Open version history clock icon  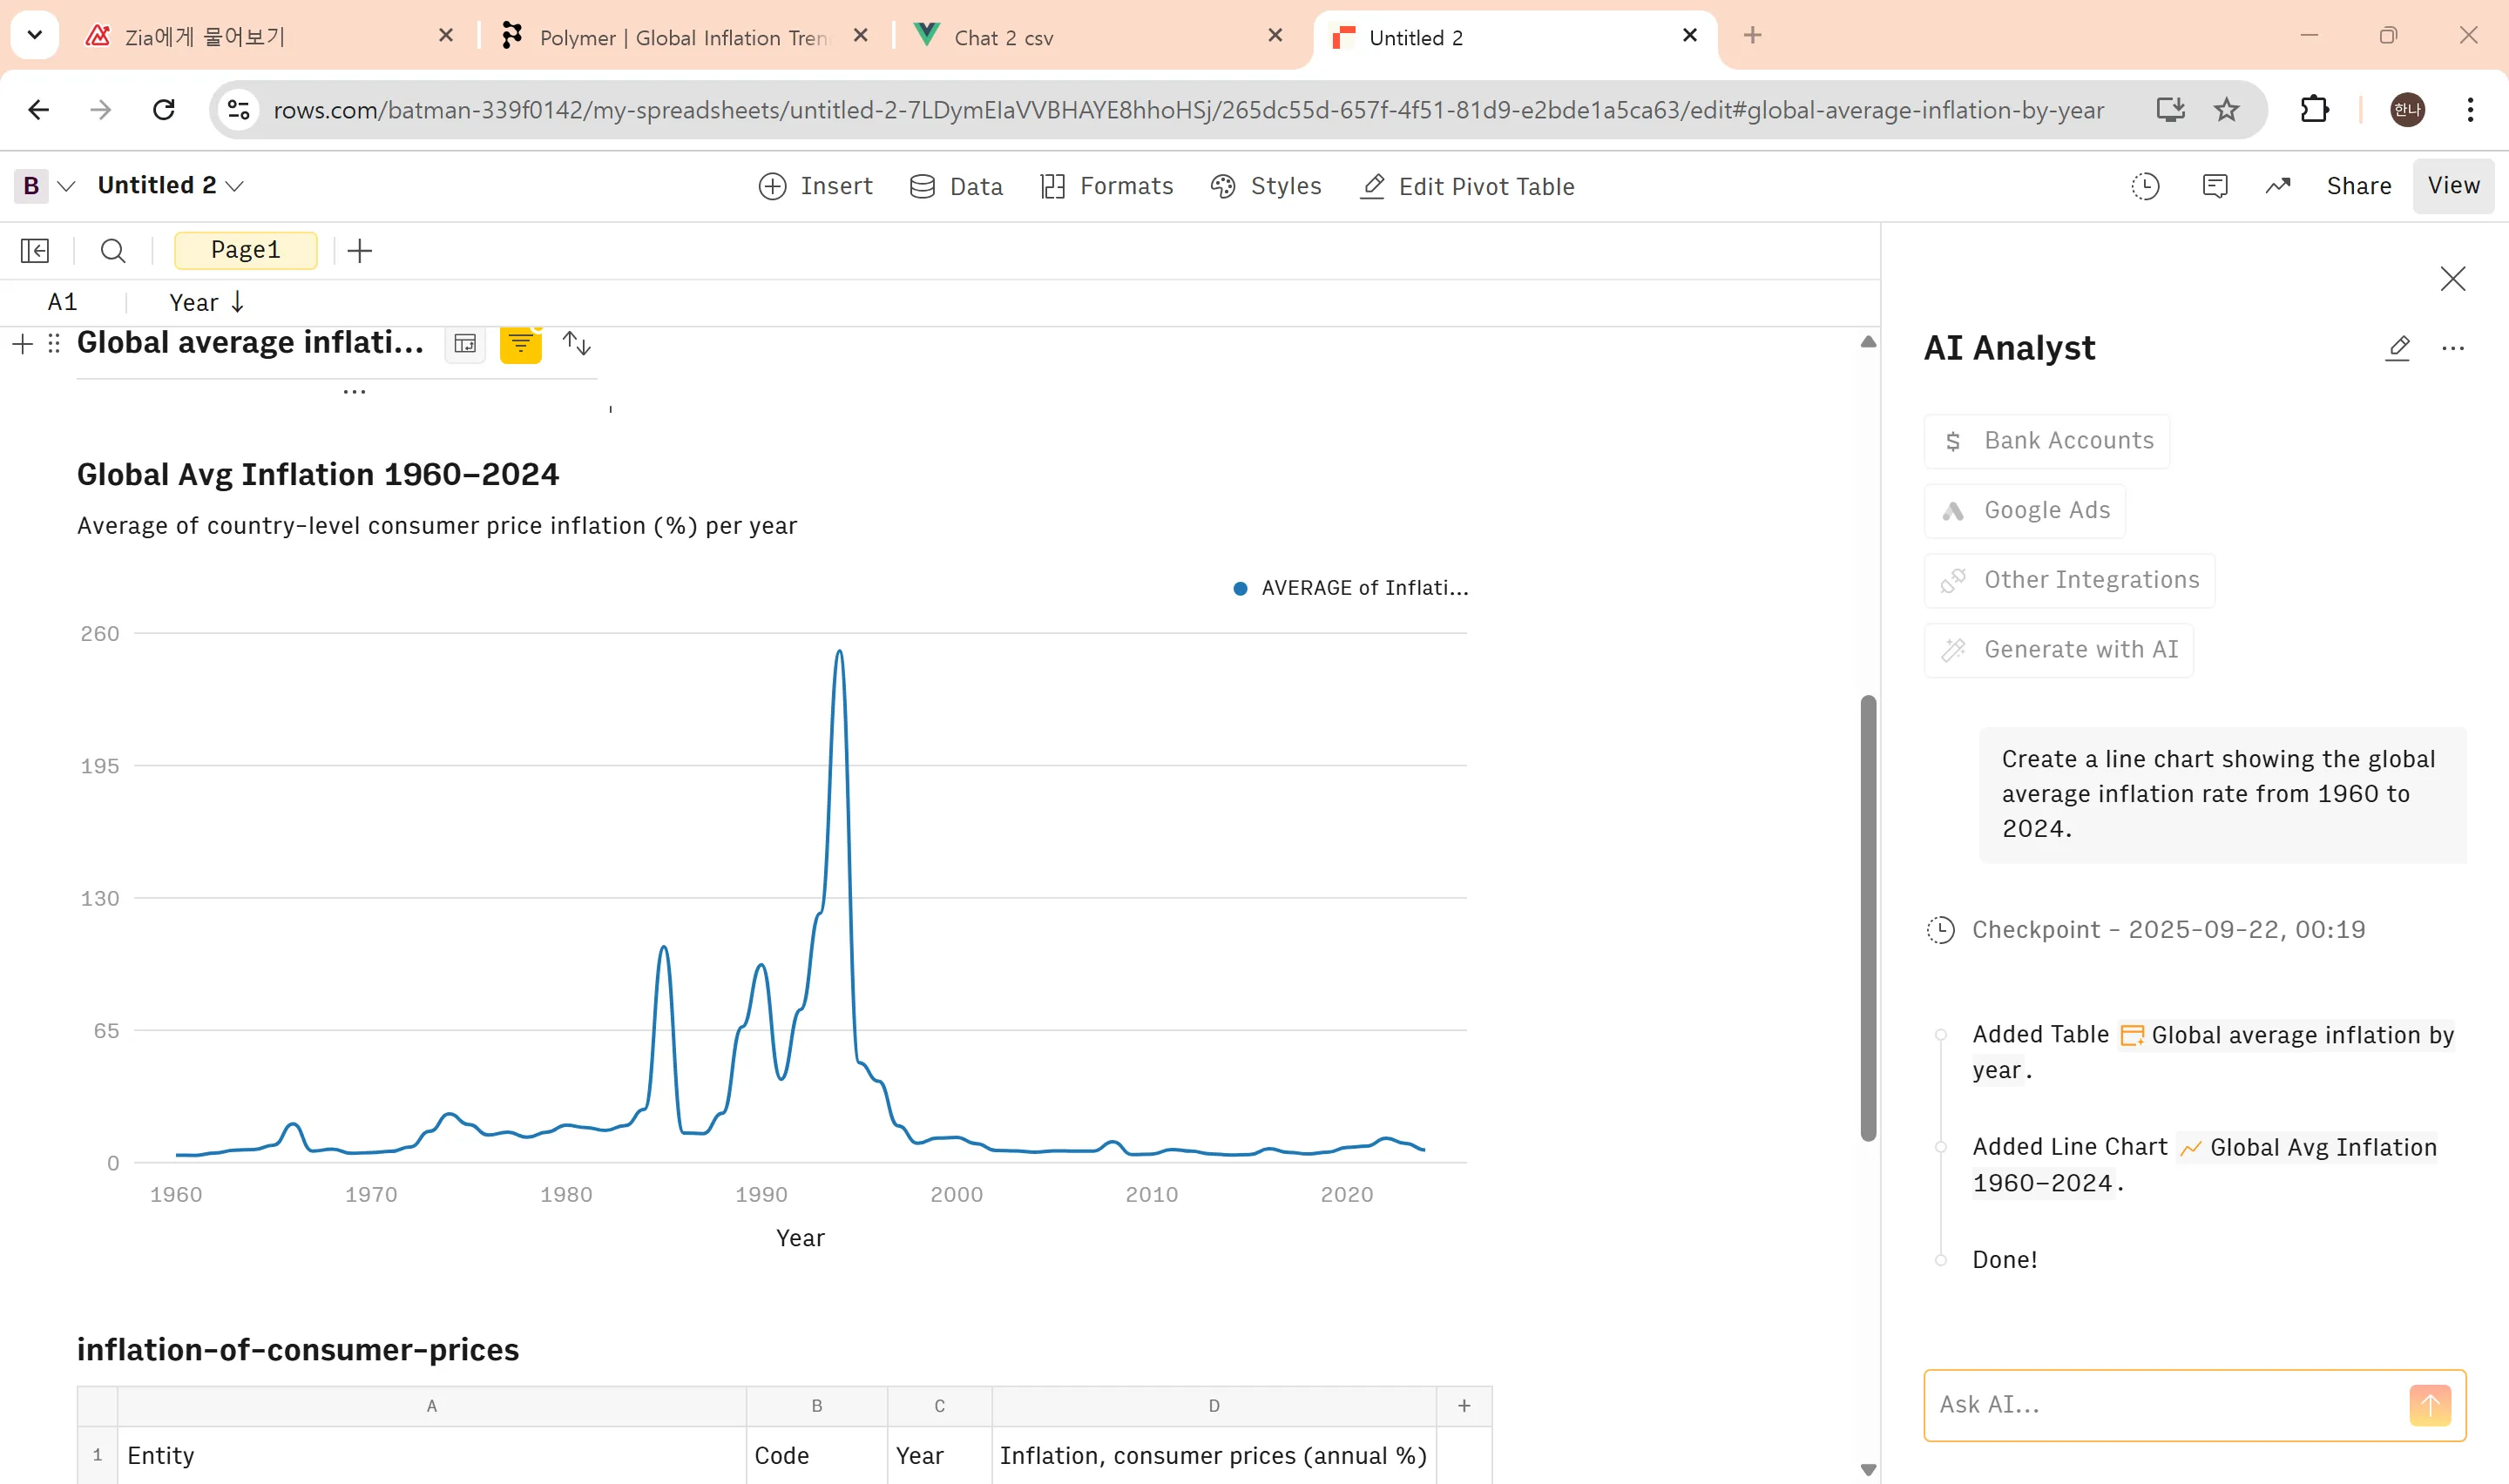pyautogui.click(x=2145, y=186)
